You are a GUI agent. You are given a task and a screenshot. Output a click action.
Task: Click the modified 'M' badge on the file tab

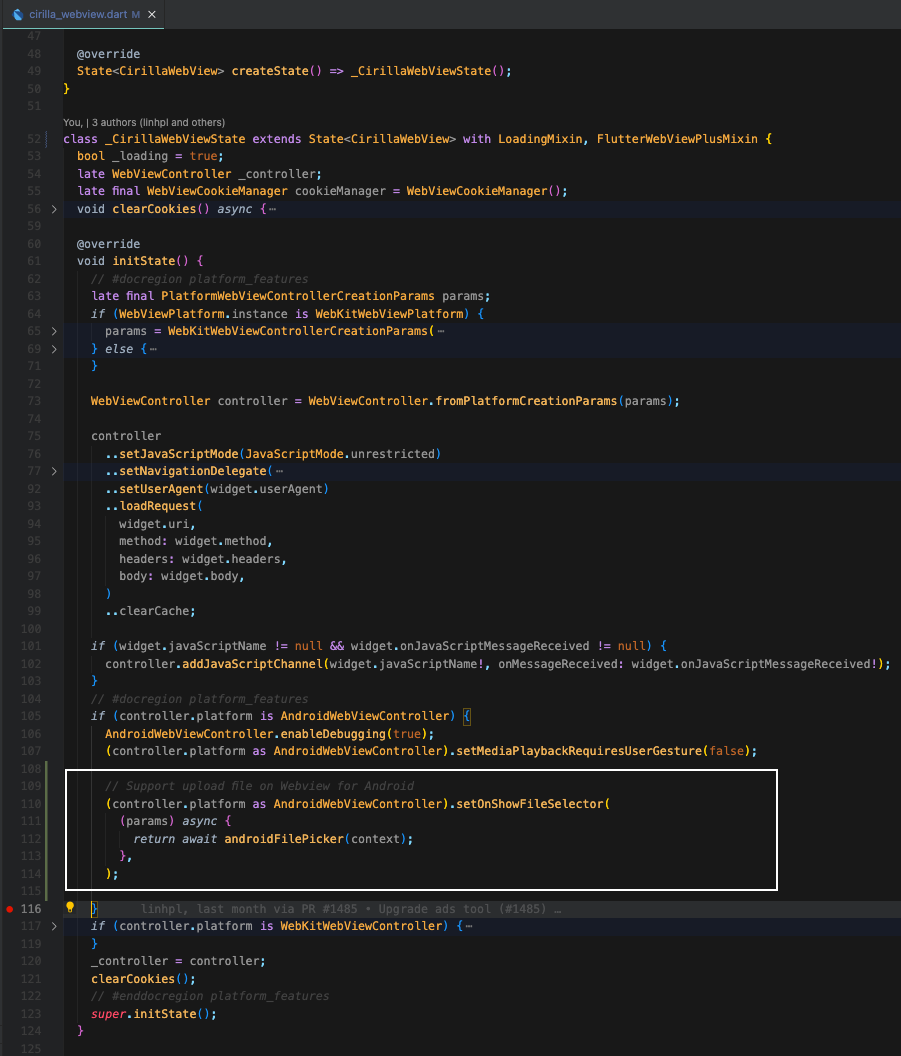click(x=136, y=14)
